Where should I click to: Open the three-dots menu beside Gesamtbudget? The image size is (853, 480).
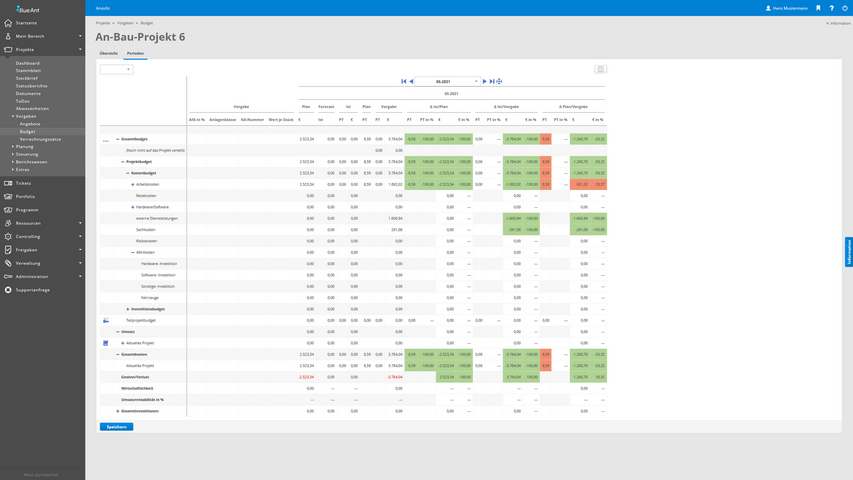click(106, 140)
